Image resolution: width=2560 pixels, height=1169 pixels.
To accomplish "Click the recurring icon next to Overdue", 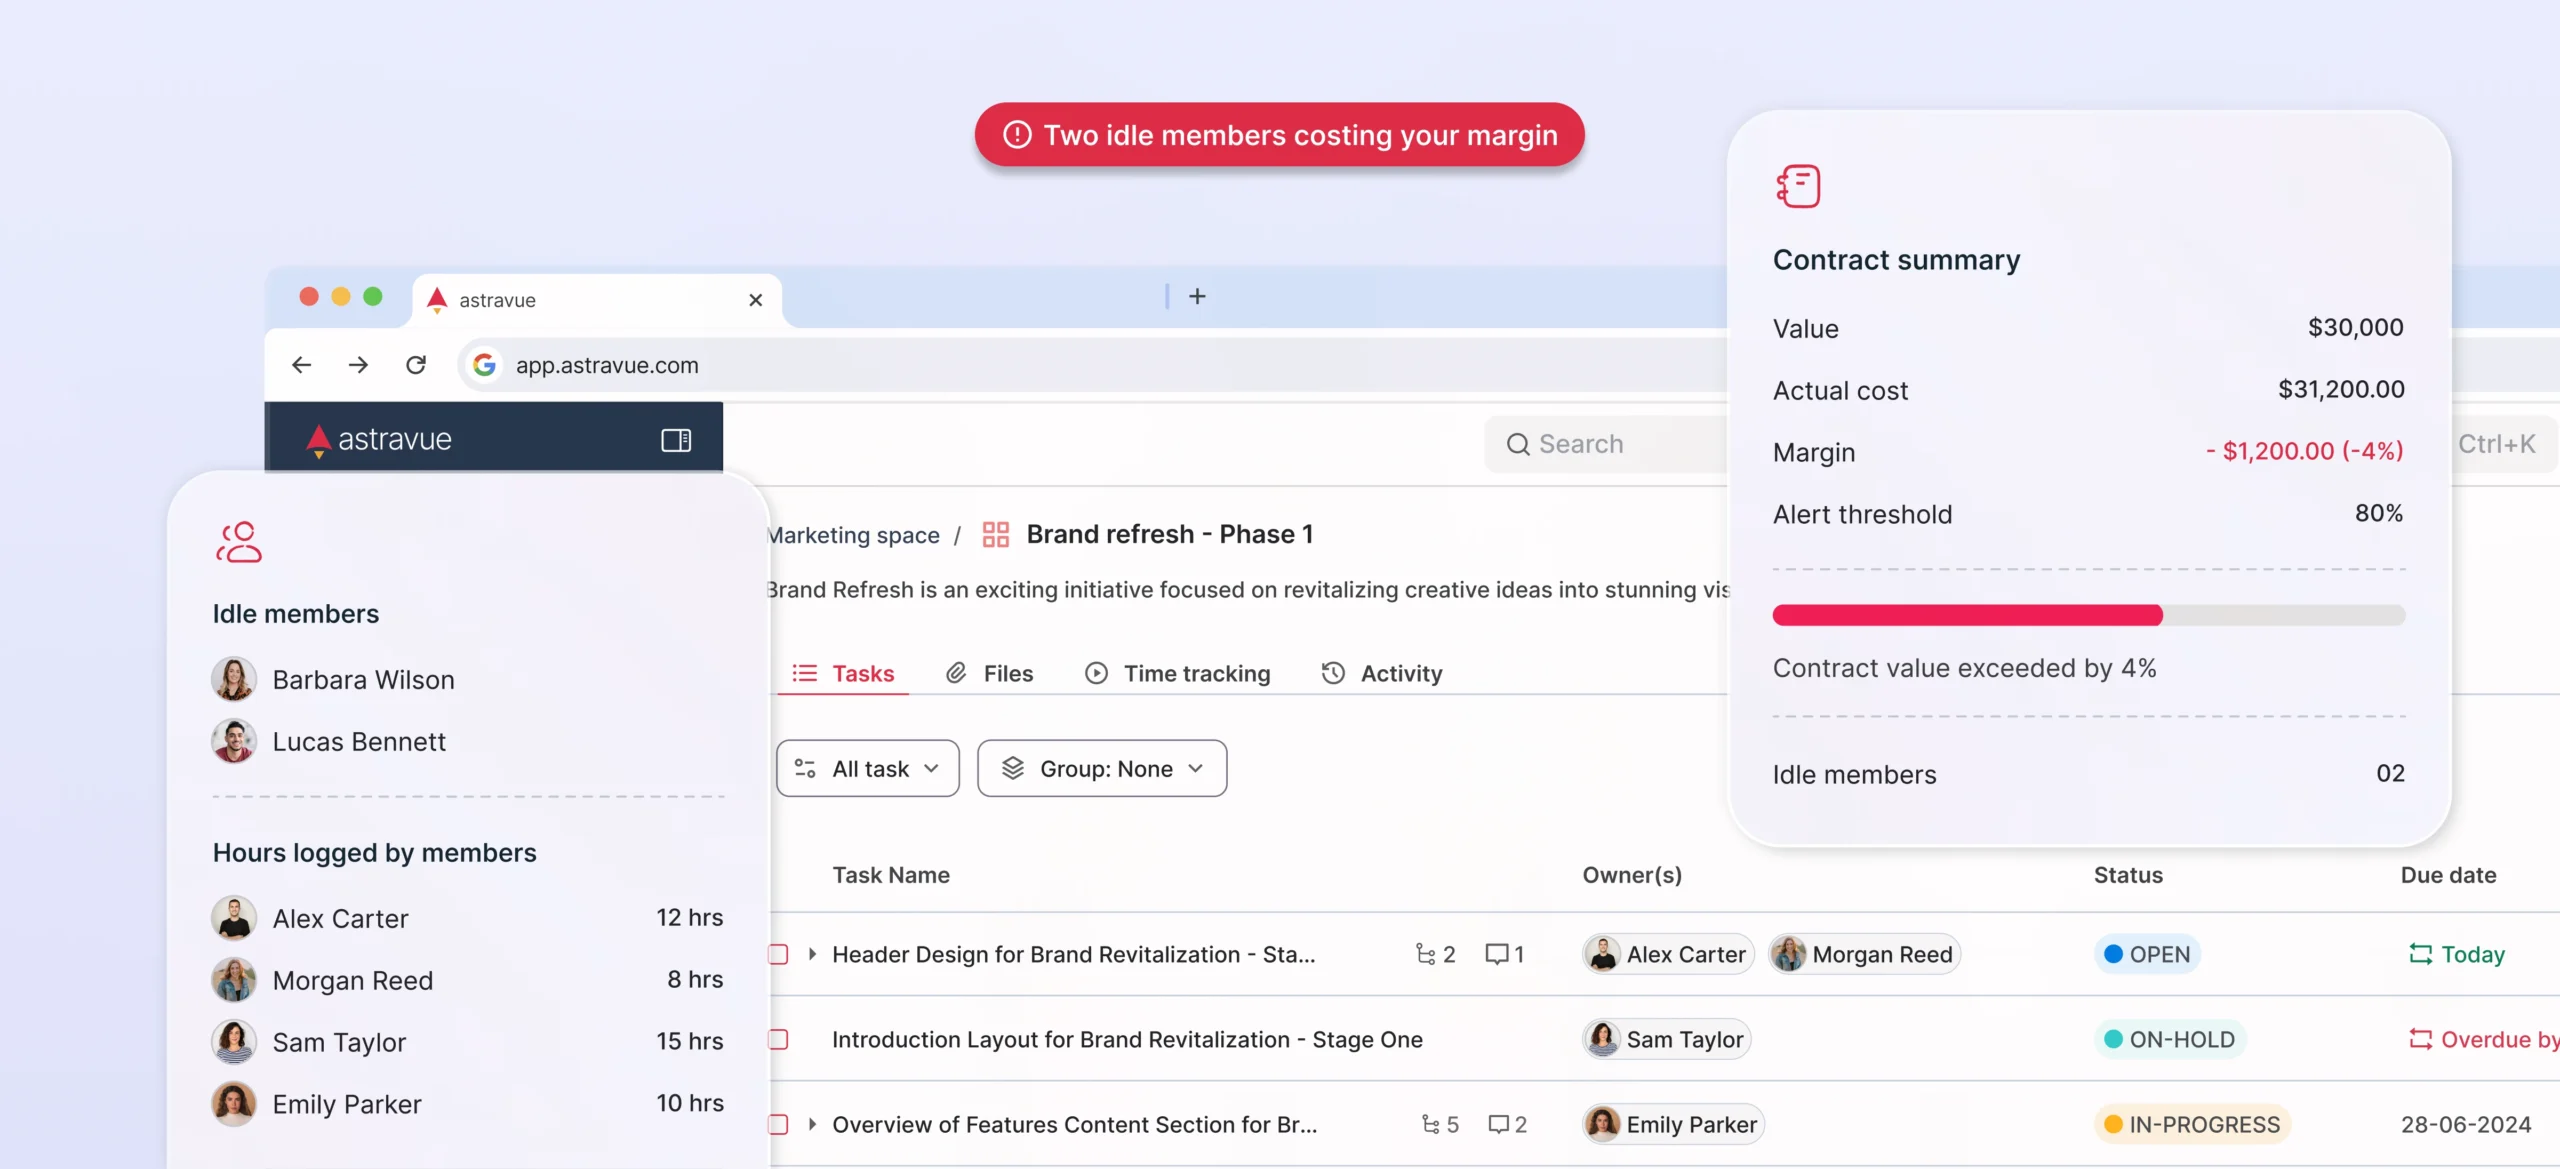I will click(2420, 1039).
